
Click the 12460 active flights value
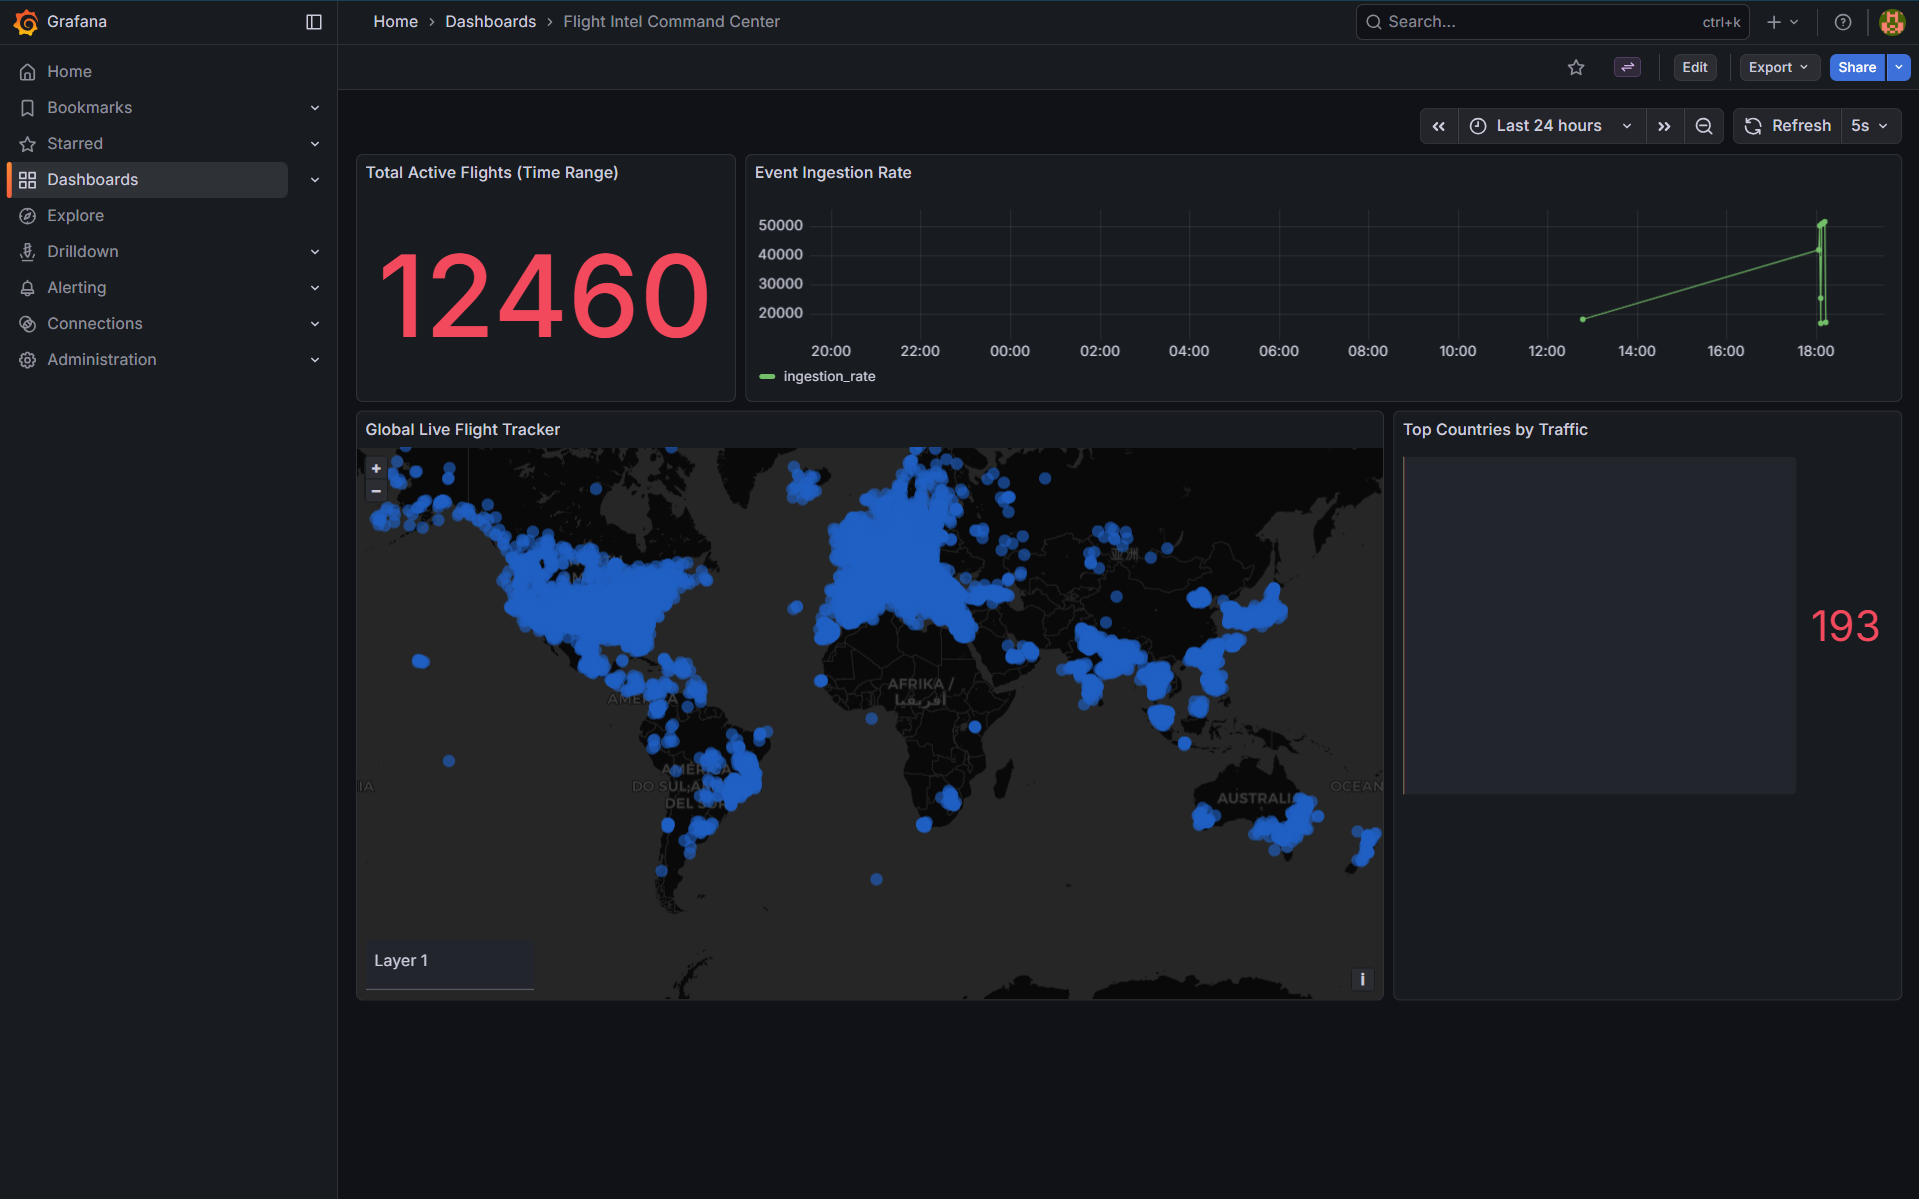(545, 296)
